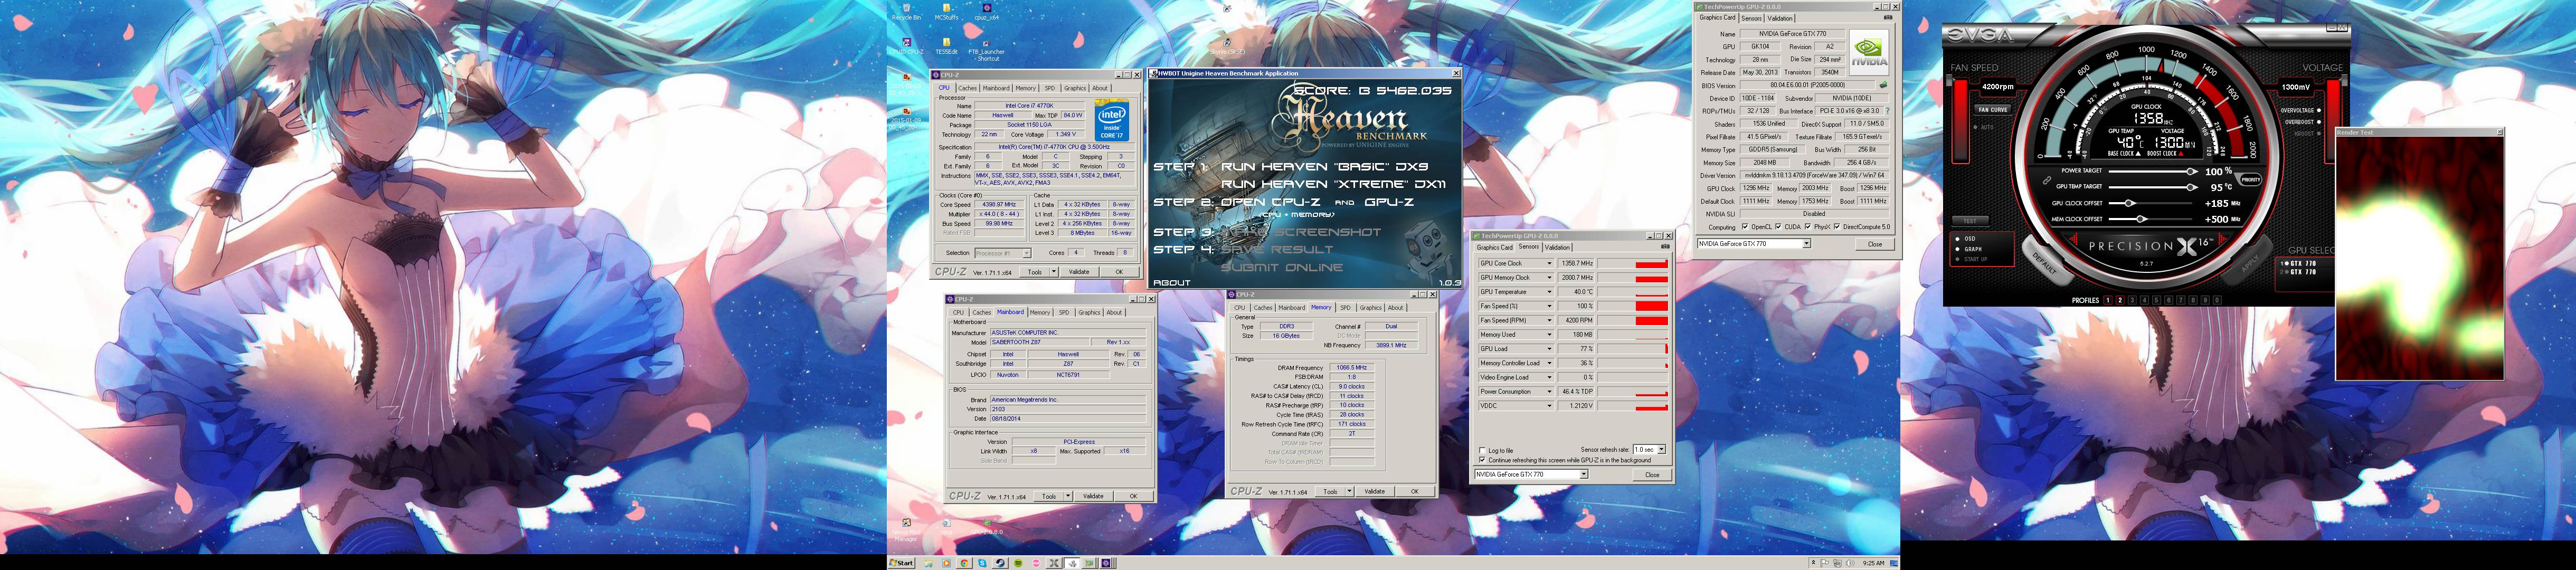This screenshot has height=570, width=2576.
Task: Click the FAN CURVE button in Precision X
Action: [1993, 110]
